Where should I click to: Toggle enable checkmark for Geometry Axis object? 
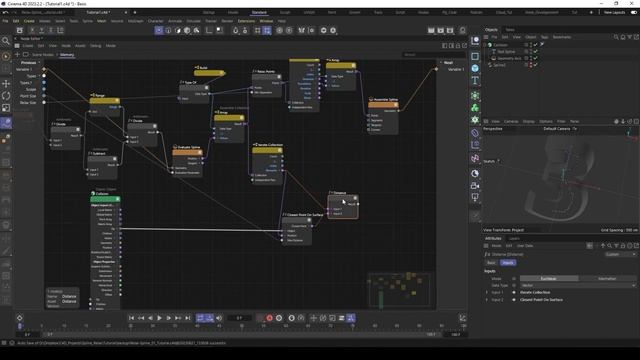point(536,58)
